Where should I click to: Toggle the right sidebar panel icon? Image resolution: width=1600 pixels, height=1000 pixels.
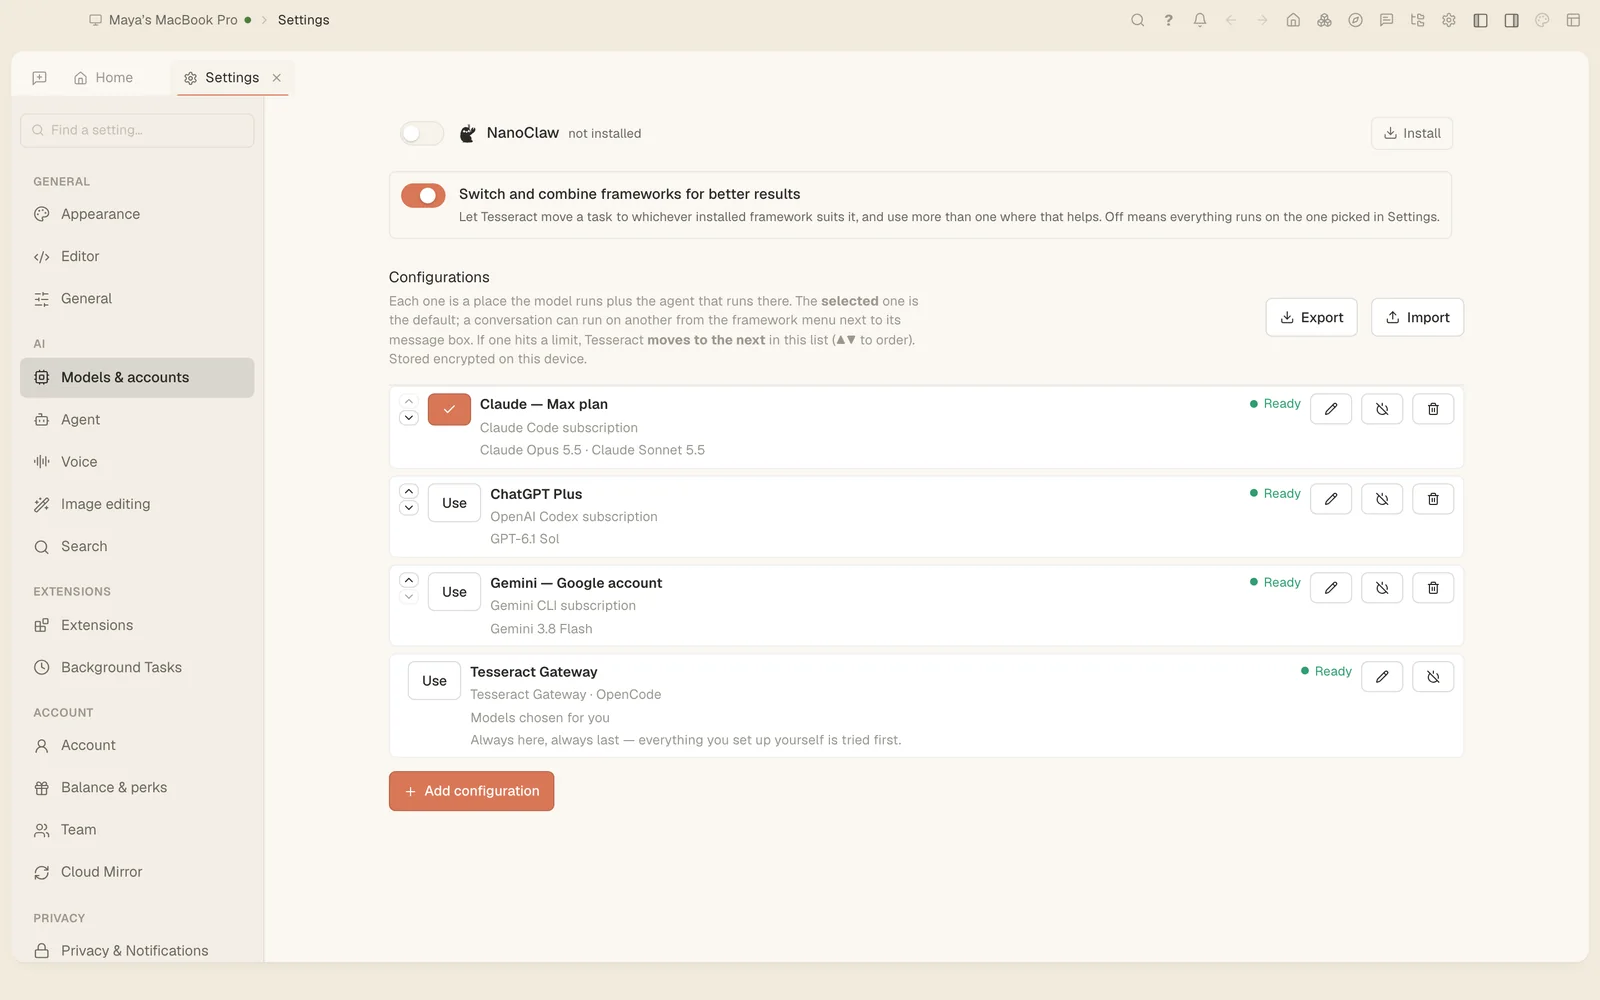click(1512, 20)
